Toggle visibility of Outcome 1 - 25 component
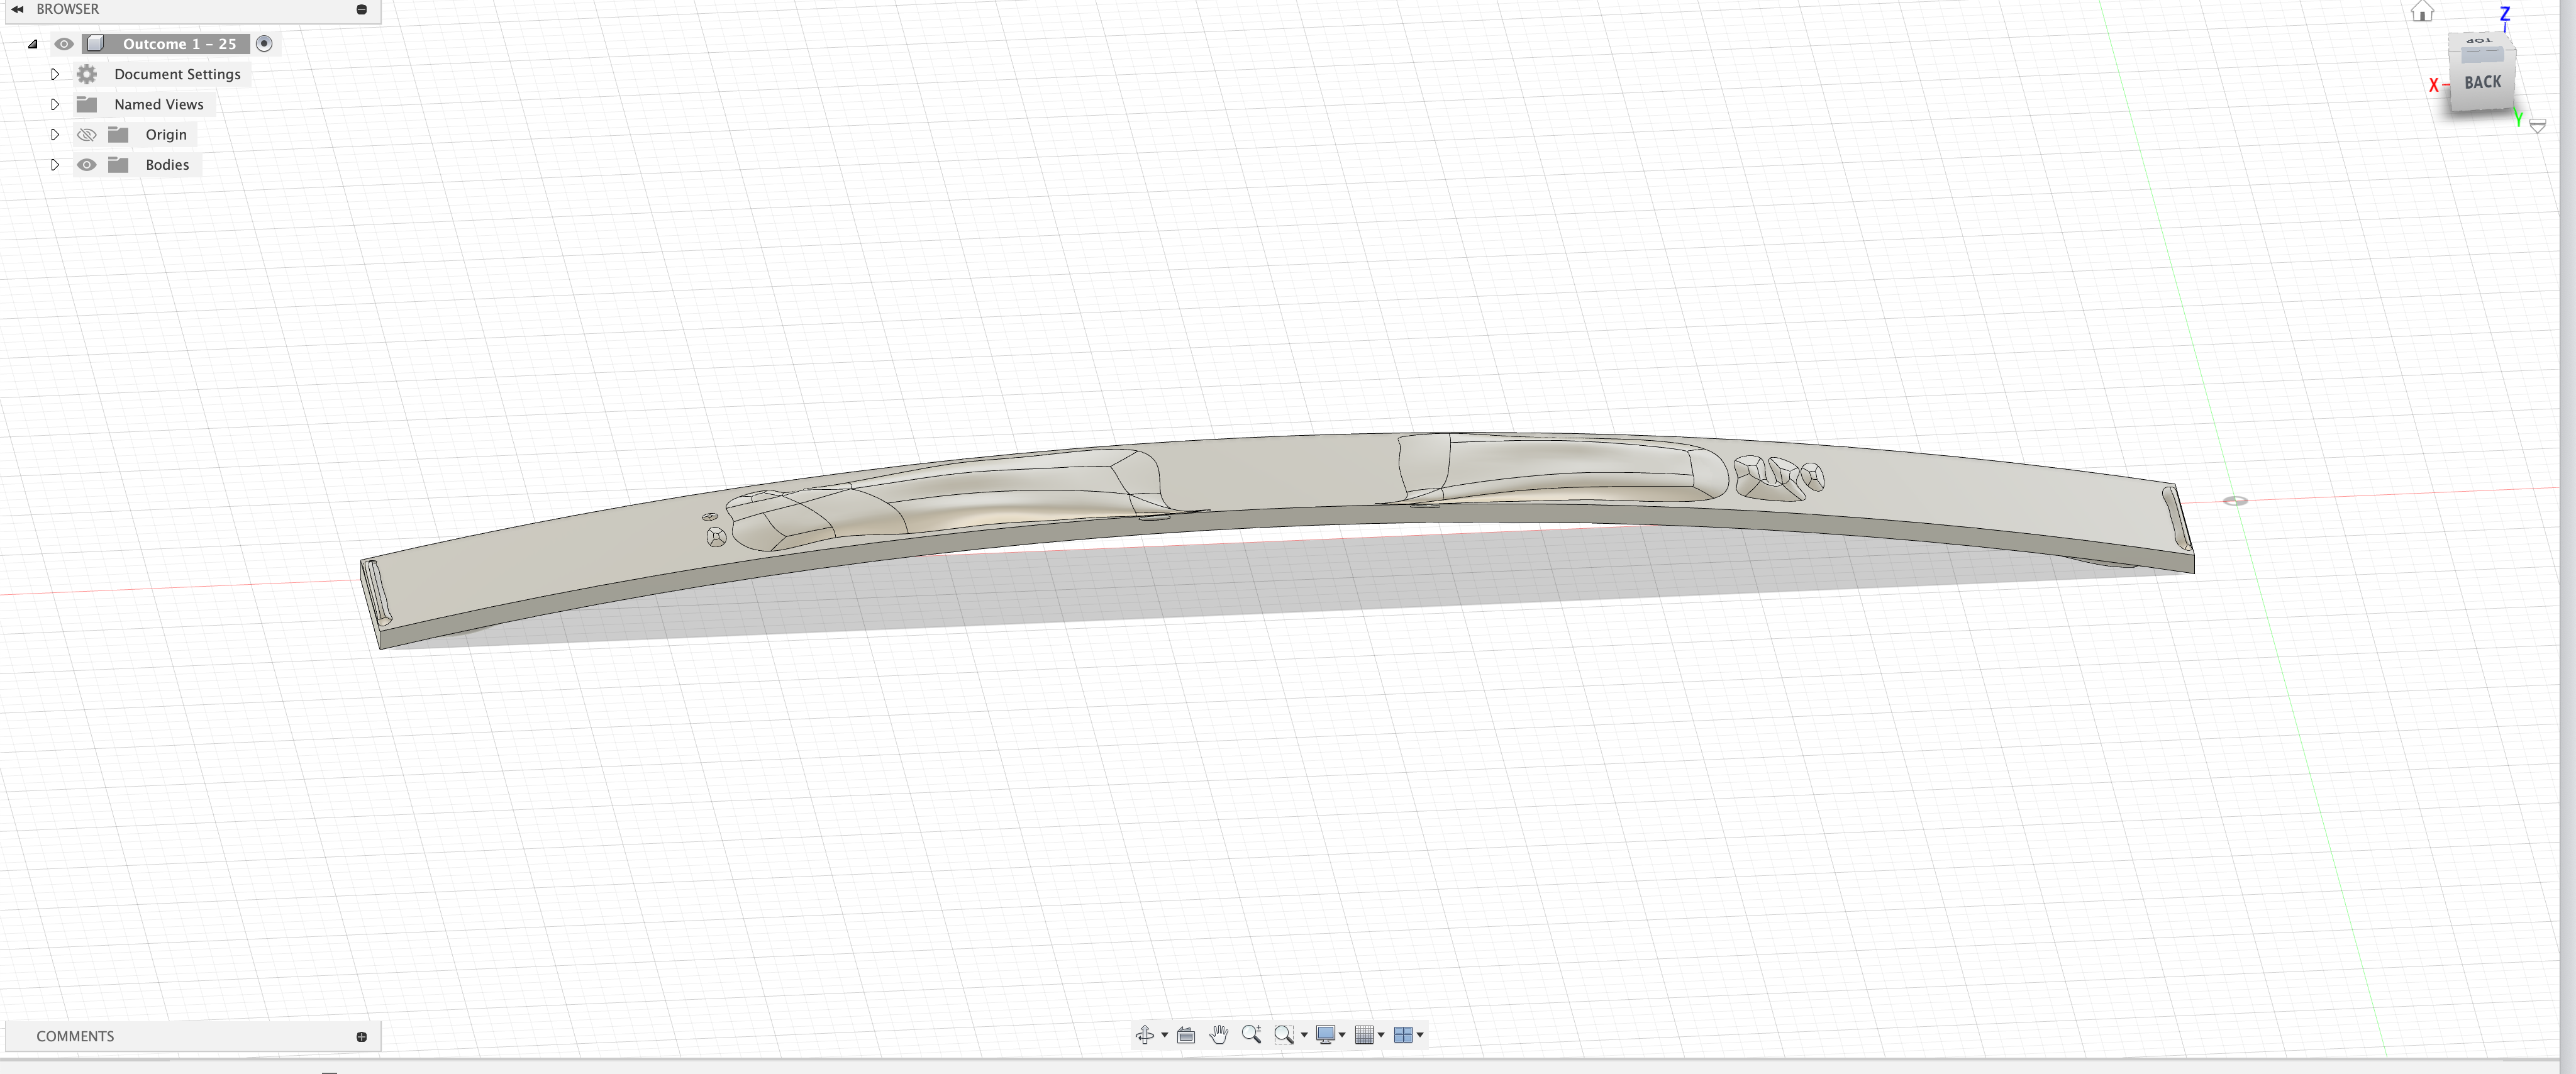The width and height of the screenshot is (2576, 1074). point(63,43)
